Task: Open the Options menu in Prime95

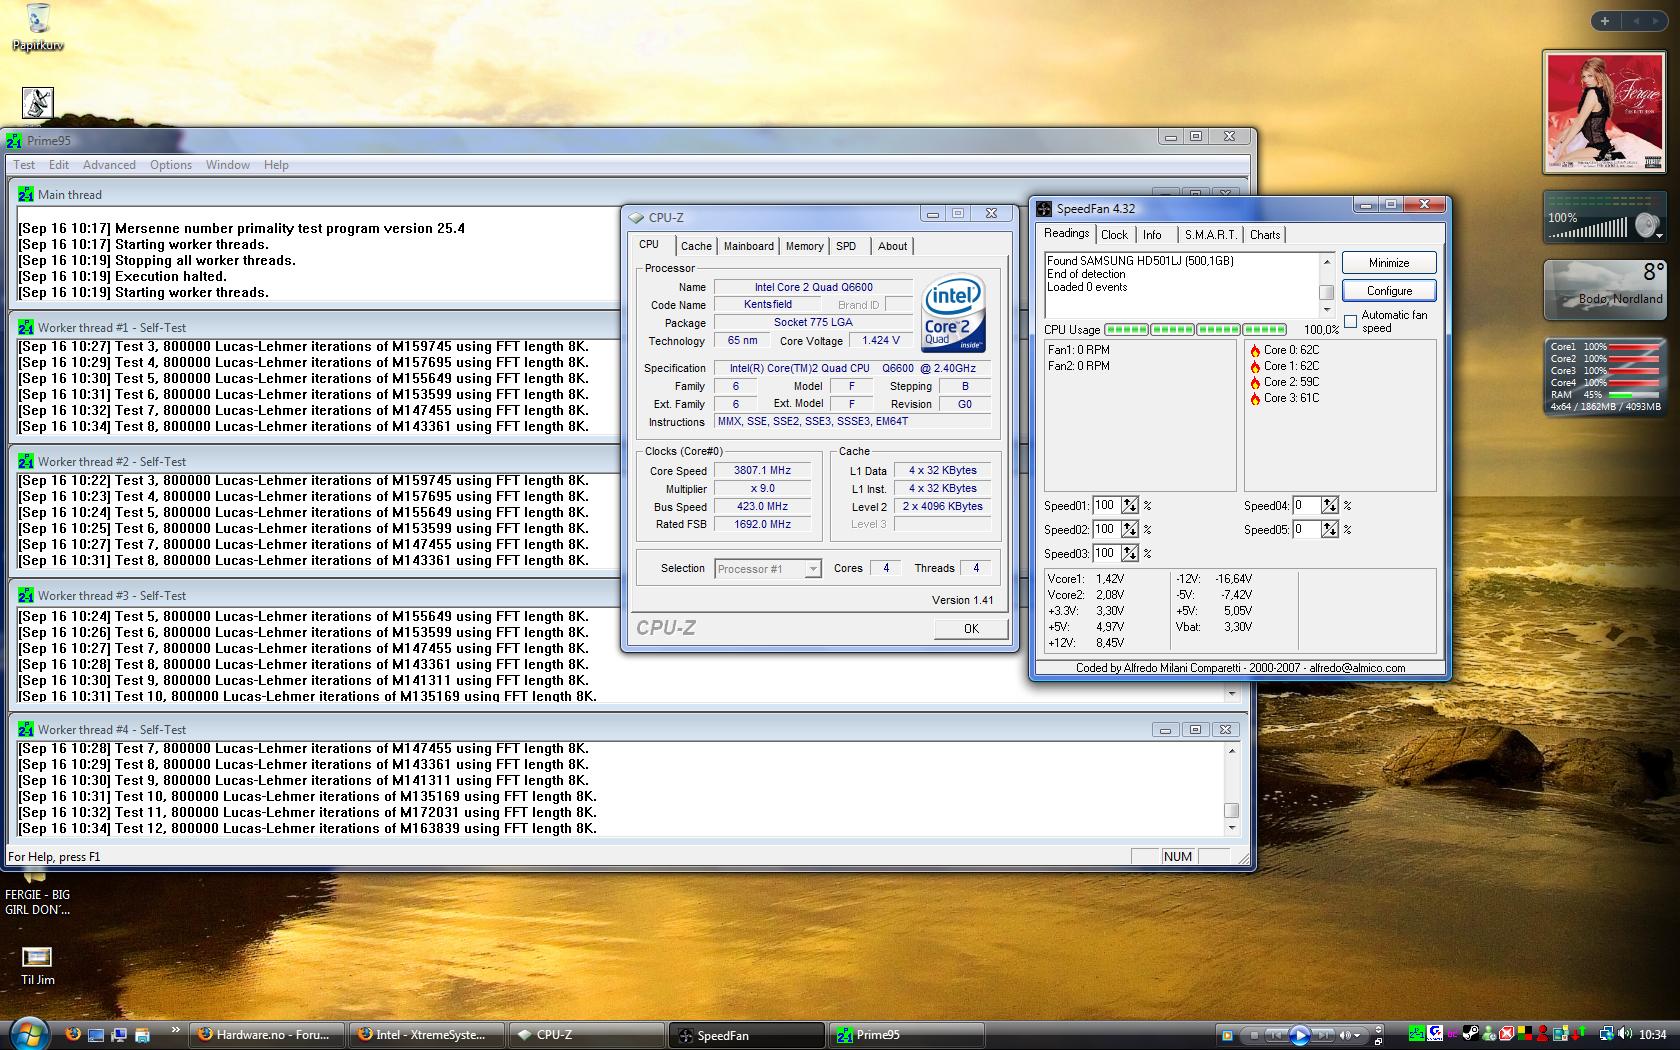Action: click(x=171, y=165)
